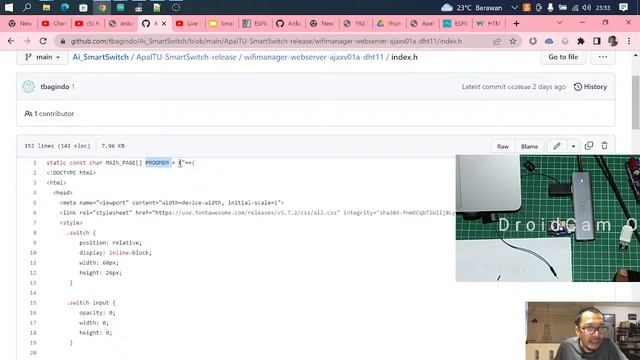Image resolution: width=640 pixels, height=360 pixels.
Task: Open the Microsoft Store taskbar icon
Action: click(x=83, y=7)
